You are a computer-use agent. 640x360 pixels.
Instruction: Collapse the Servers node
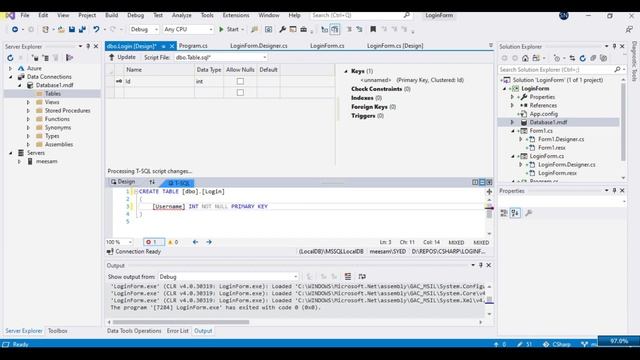pyautogui.click(x=11, y=153)
